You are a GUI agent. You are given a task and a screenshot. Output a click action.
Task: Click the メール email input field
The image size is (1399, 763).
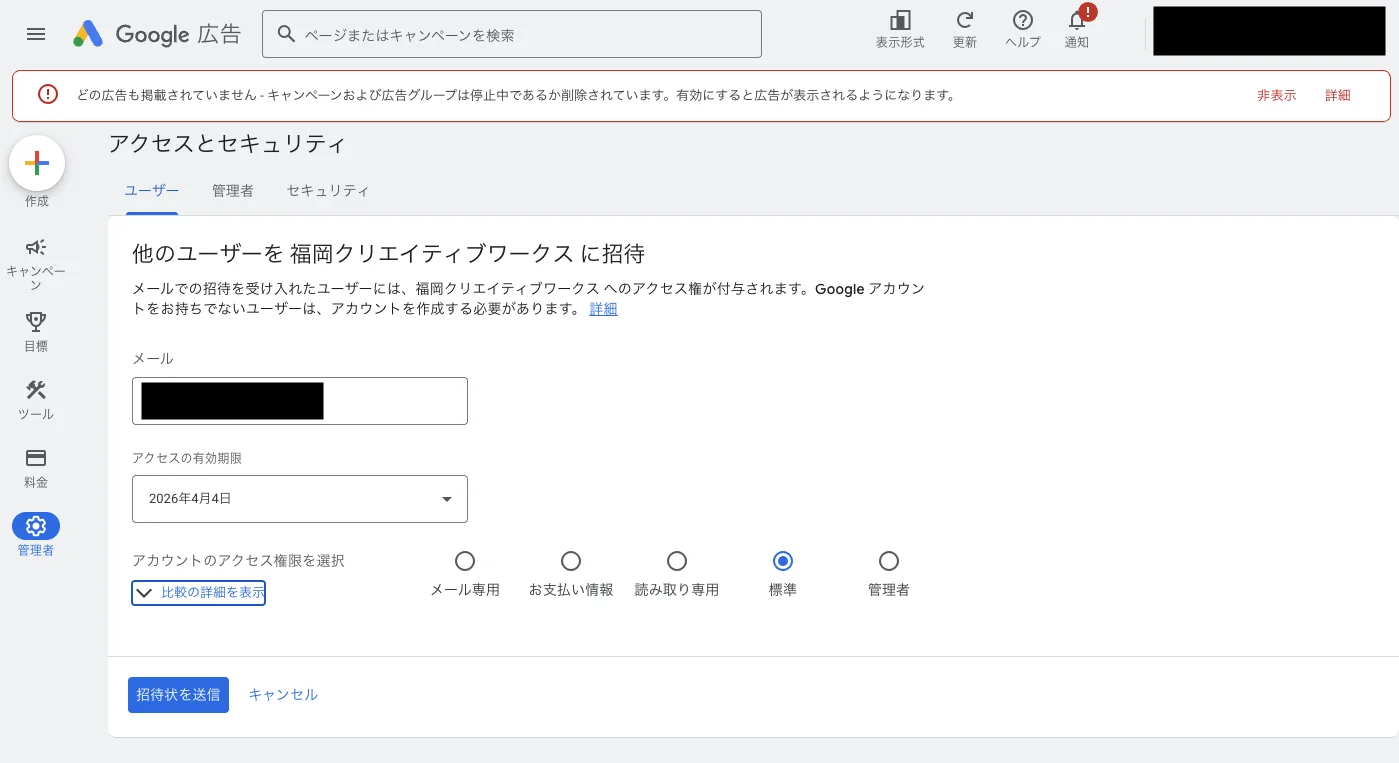(299, 400)
